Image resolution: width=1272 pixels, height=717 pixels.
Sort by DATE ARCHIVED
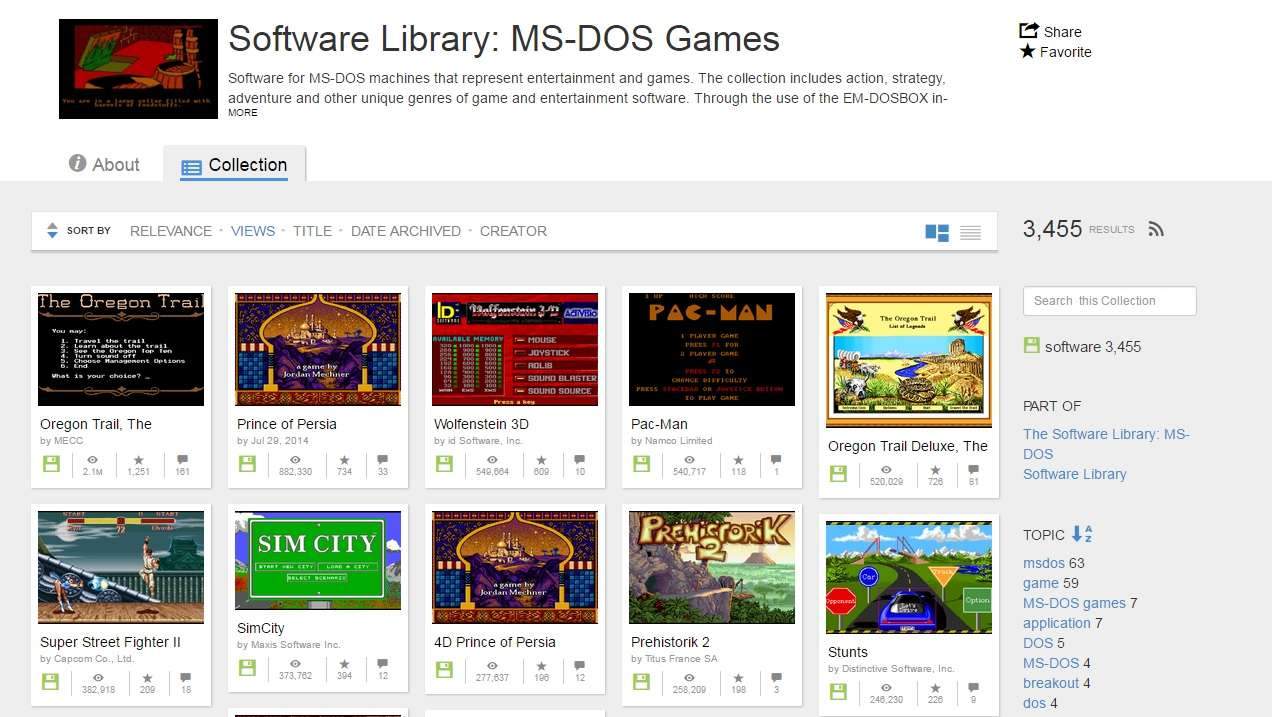[x=406, y=231]
